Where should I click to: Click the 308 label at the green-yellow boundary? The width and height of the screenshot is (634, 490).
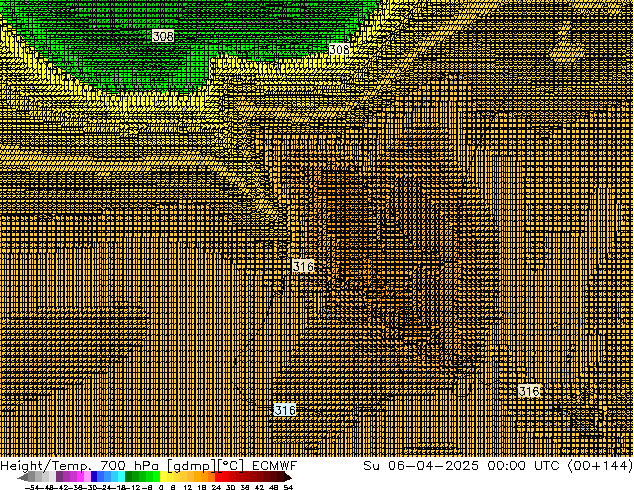tap(339, 49)
